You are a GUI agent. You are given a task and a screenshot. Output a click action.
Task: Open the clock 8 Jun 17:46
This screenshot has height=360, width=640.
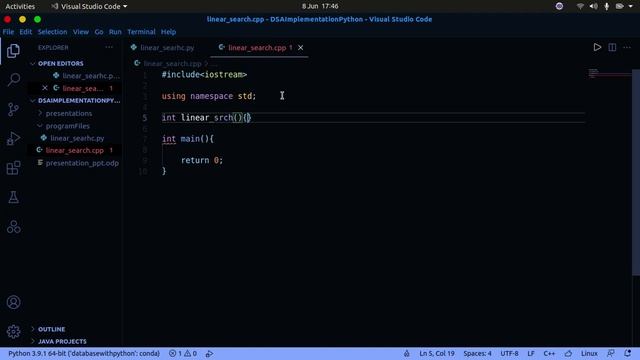(320, 6)
